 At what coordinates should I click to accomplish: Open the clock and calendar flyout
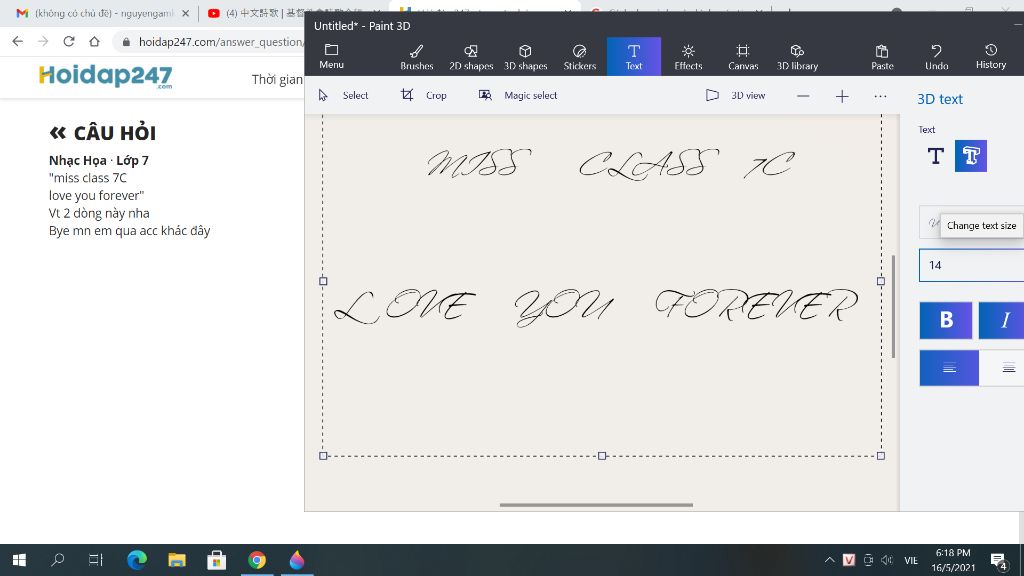(x=953, y=560)
